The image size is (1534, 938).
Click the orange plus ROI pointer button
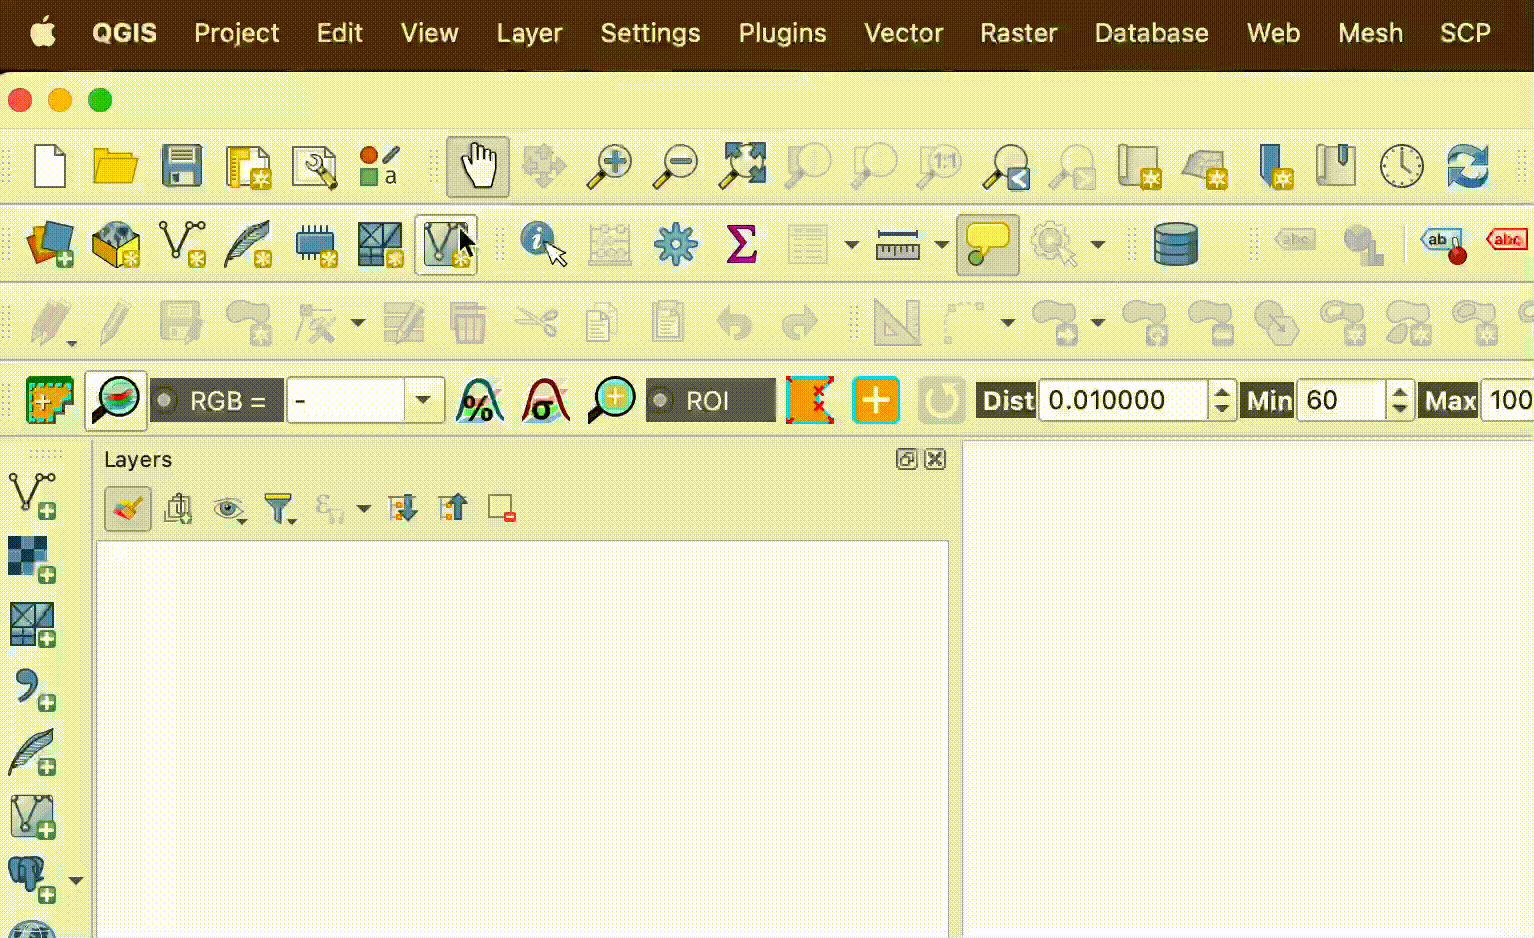click(x=875, y=401)
